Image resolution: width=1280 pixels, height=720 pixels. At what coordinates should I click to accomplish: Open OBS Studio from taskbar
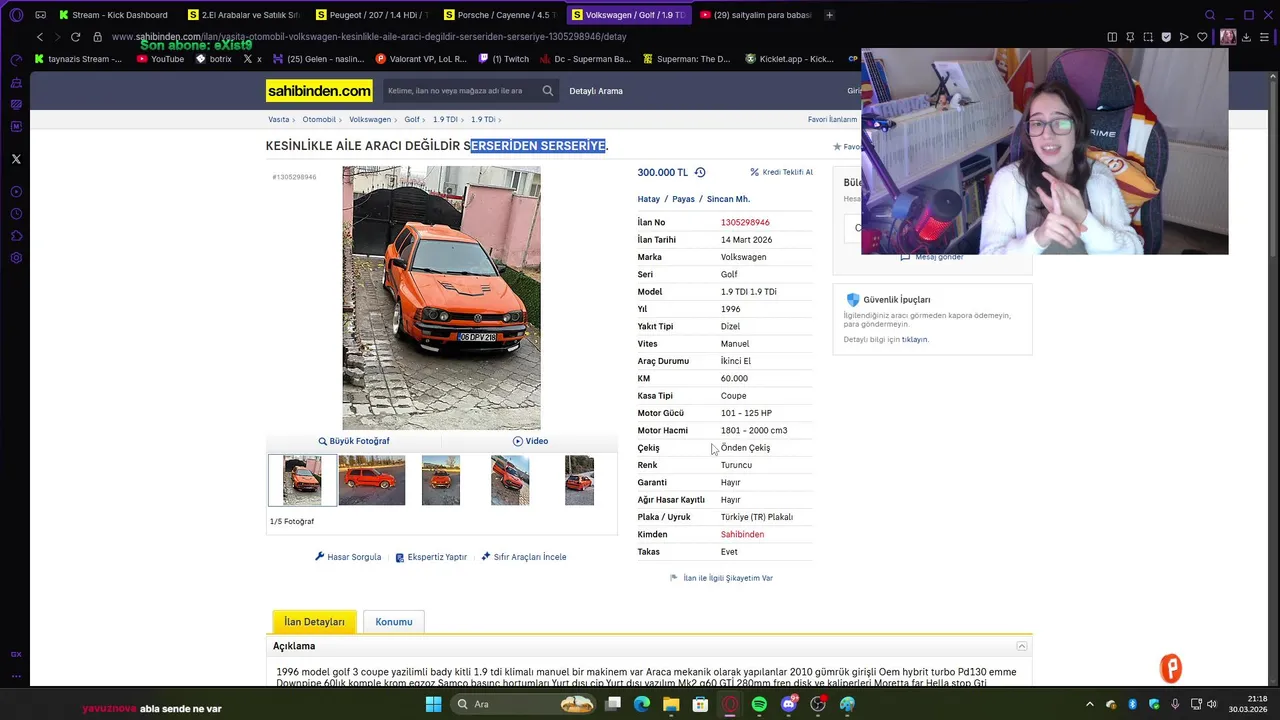(x=818, y=704)
